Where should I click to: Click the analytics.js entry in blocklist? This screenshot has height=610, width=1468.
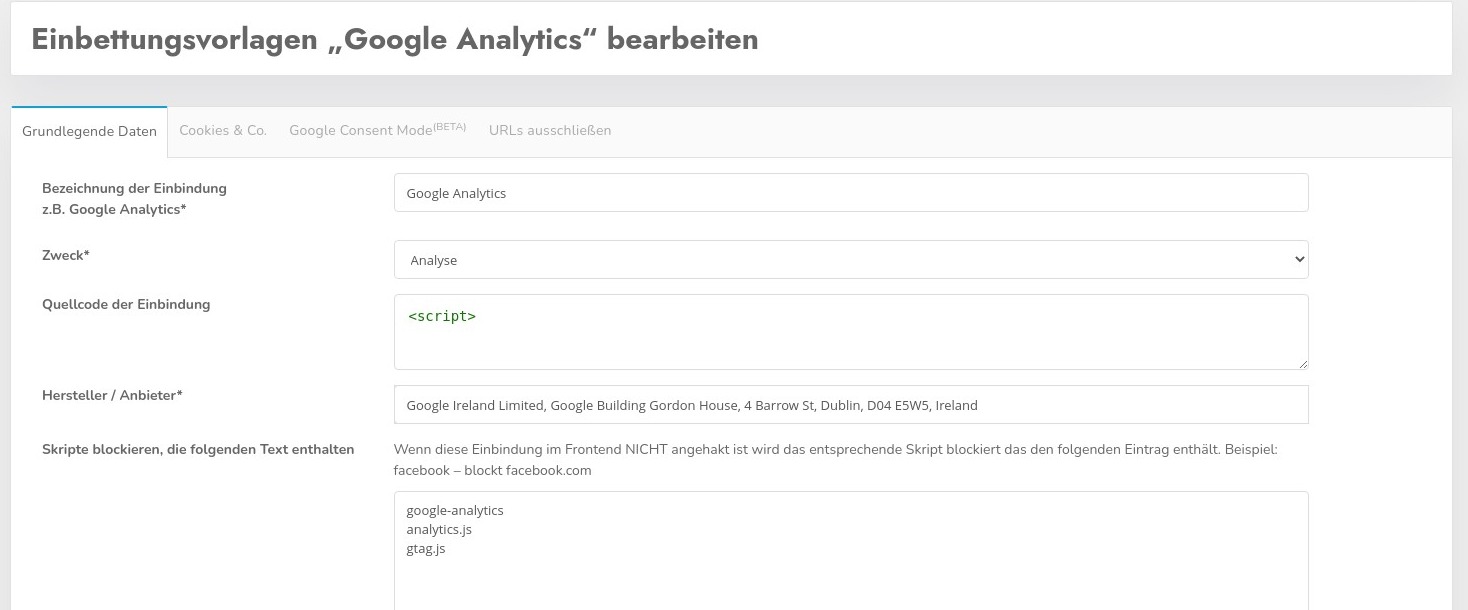(x=439, y=530)
